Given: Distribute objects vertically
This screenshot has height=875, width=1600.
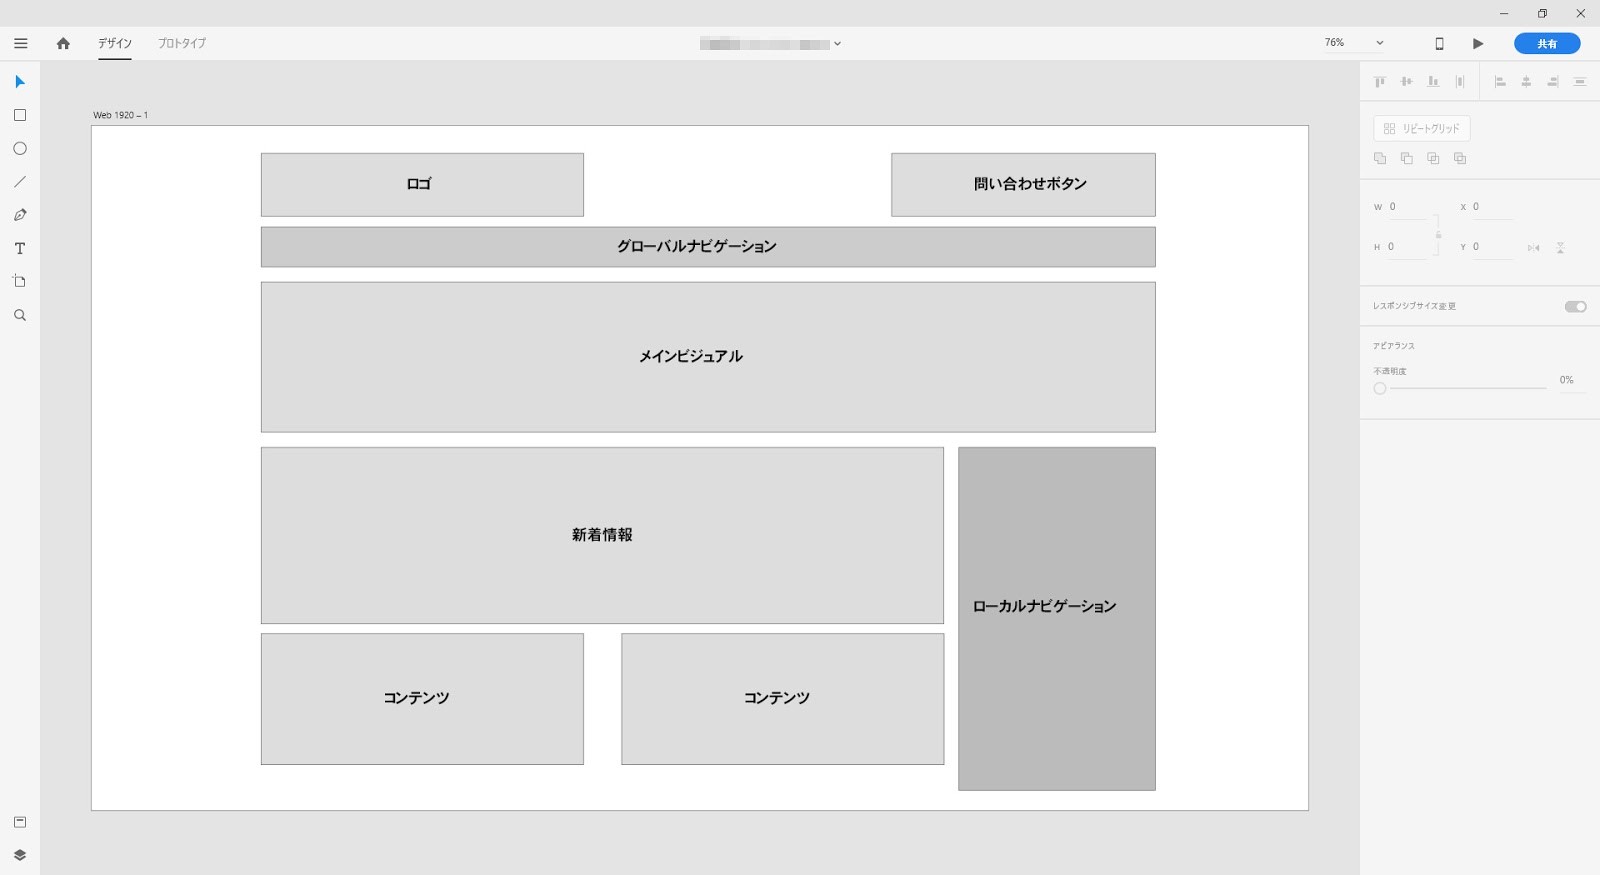Looking at the screenshot, I should [x=1580, y=82].
